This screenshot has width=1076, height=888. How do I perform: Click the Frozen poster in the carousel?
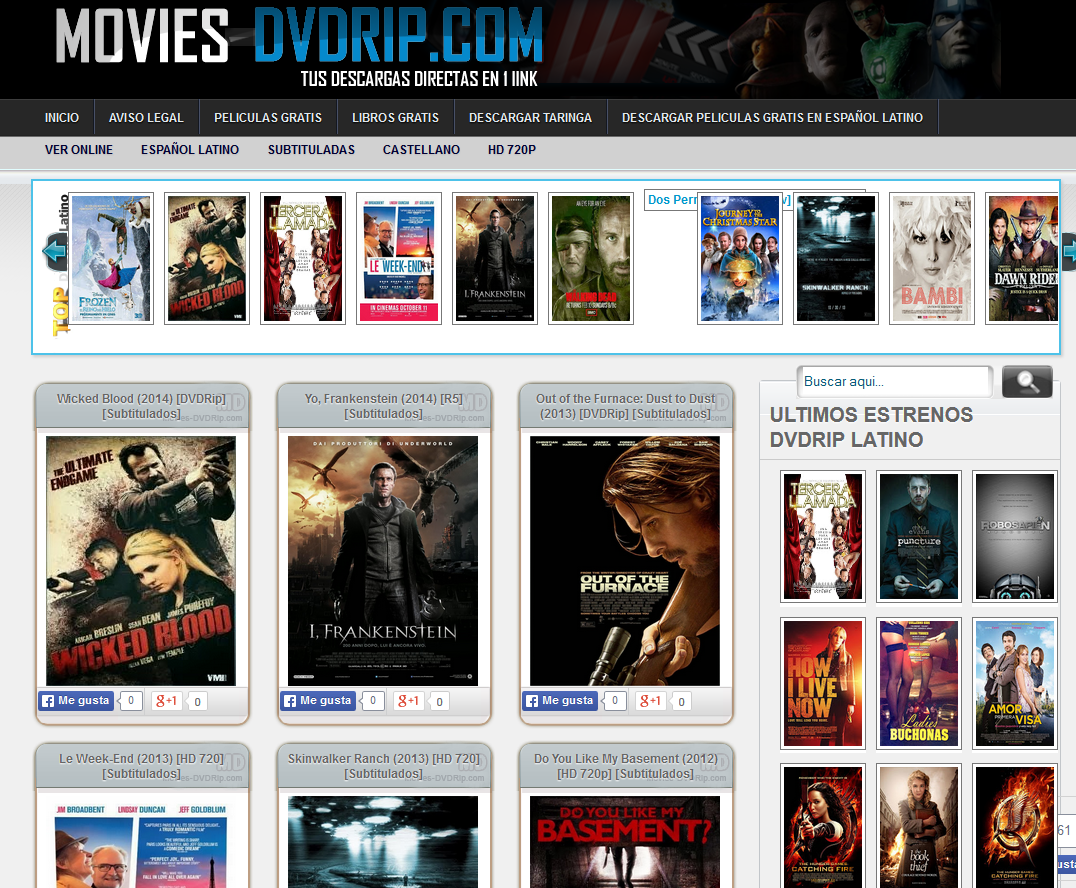click(111, 258)
